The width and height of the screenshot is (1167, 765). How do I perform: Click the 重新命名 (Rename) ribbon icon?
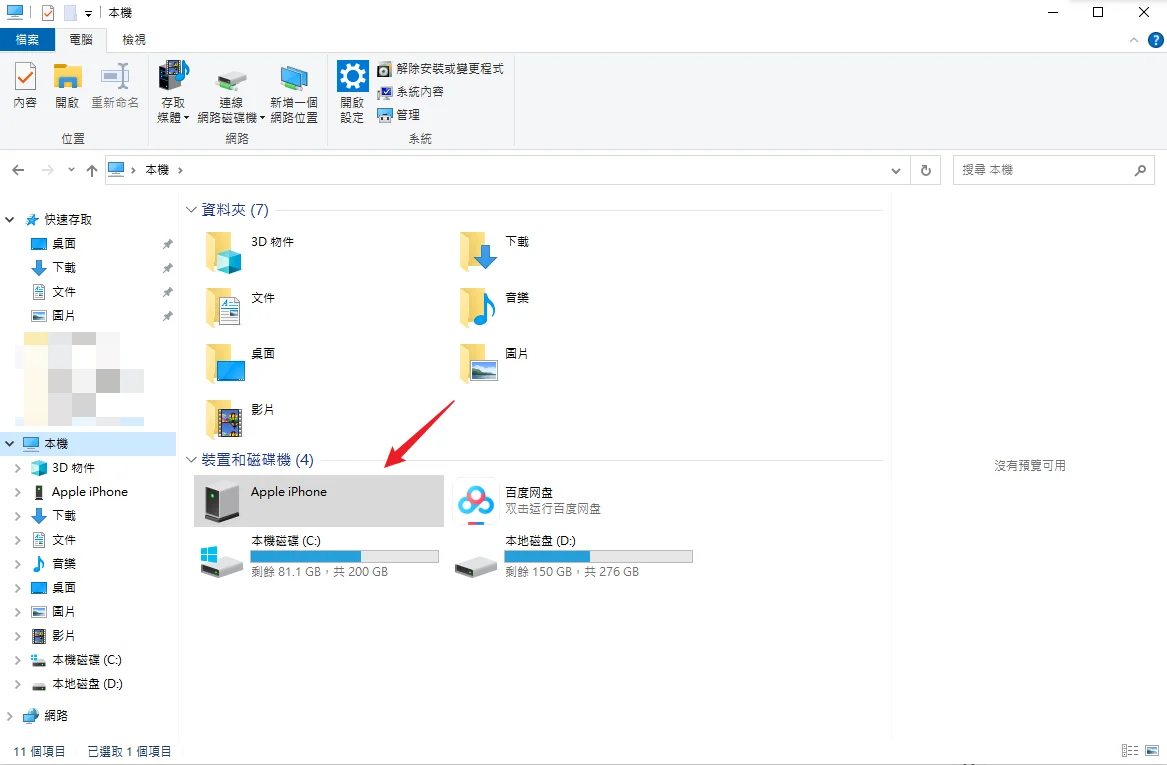click(x=114, y=87)
